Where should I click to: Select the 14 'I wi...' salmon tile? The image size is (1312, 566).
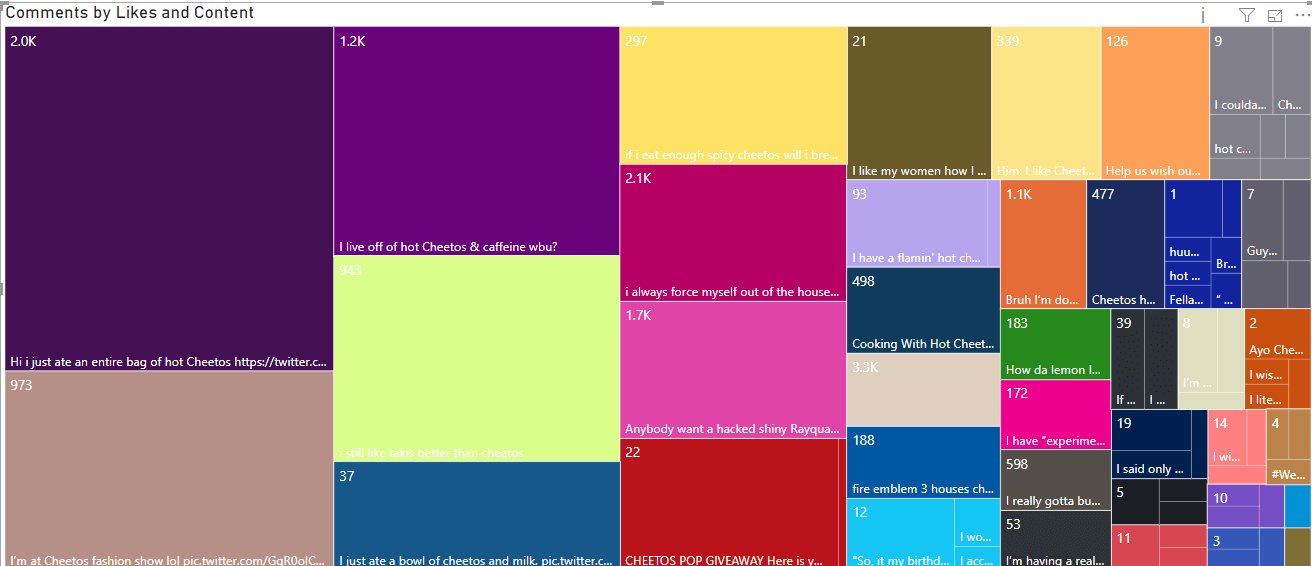tap(1227, 438)
